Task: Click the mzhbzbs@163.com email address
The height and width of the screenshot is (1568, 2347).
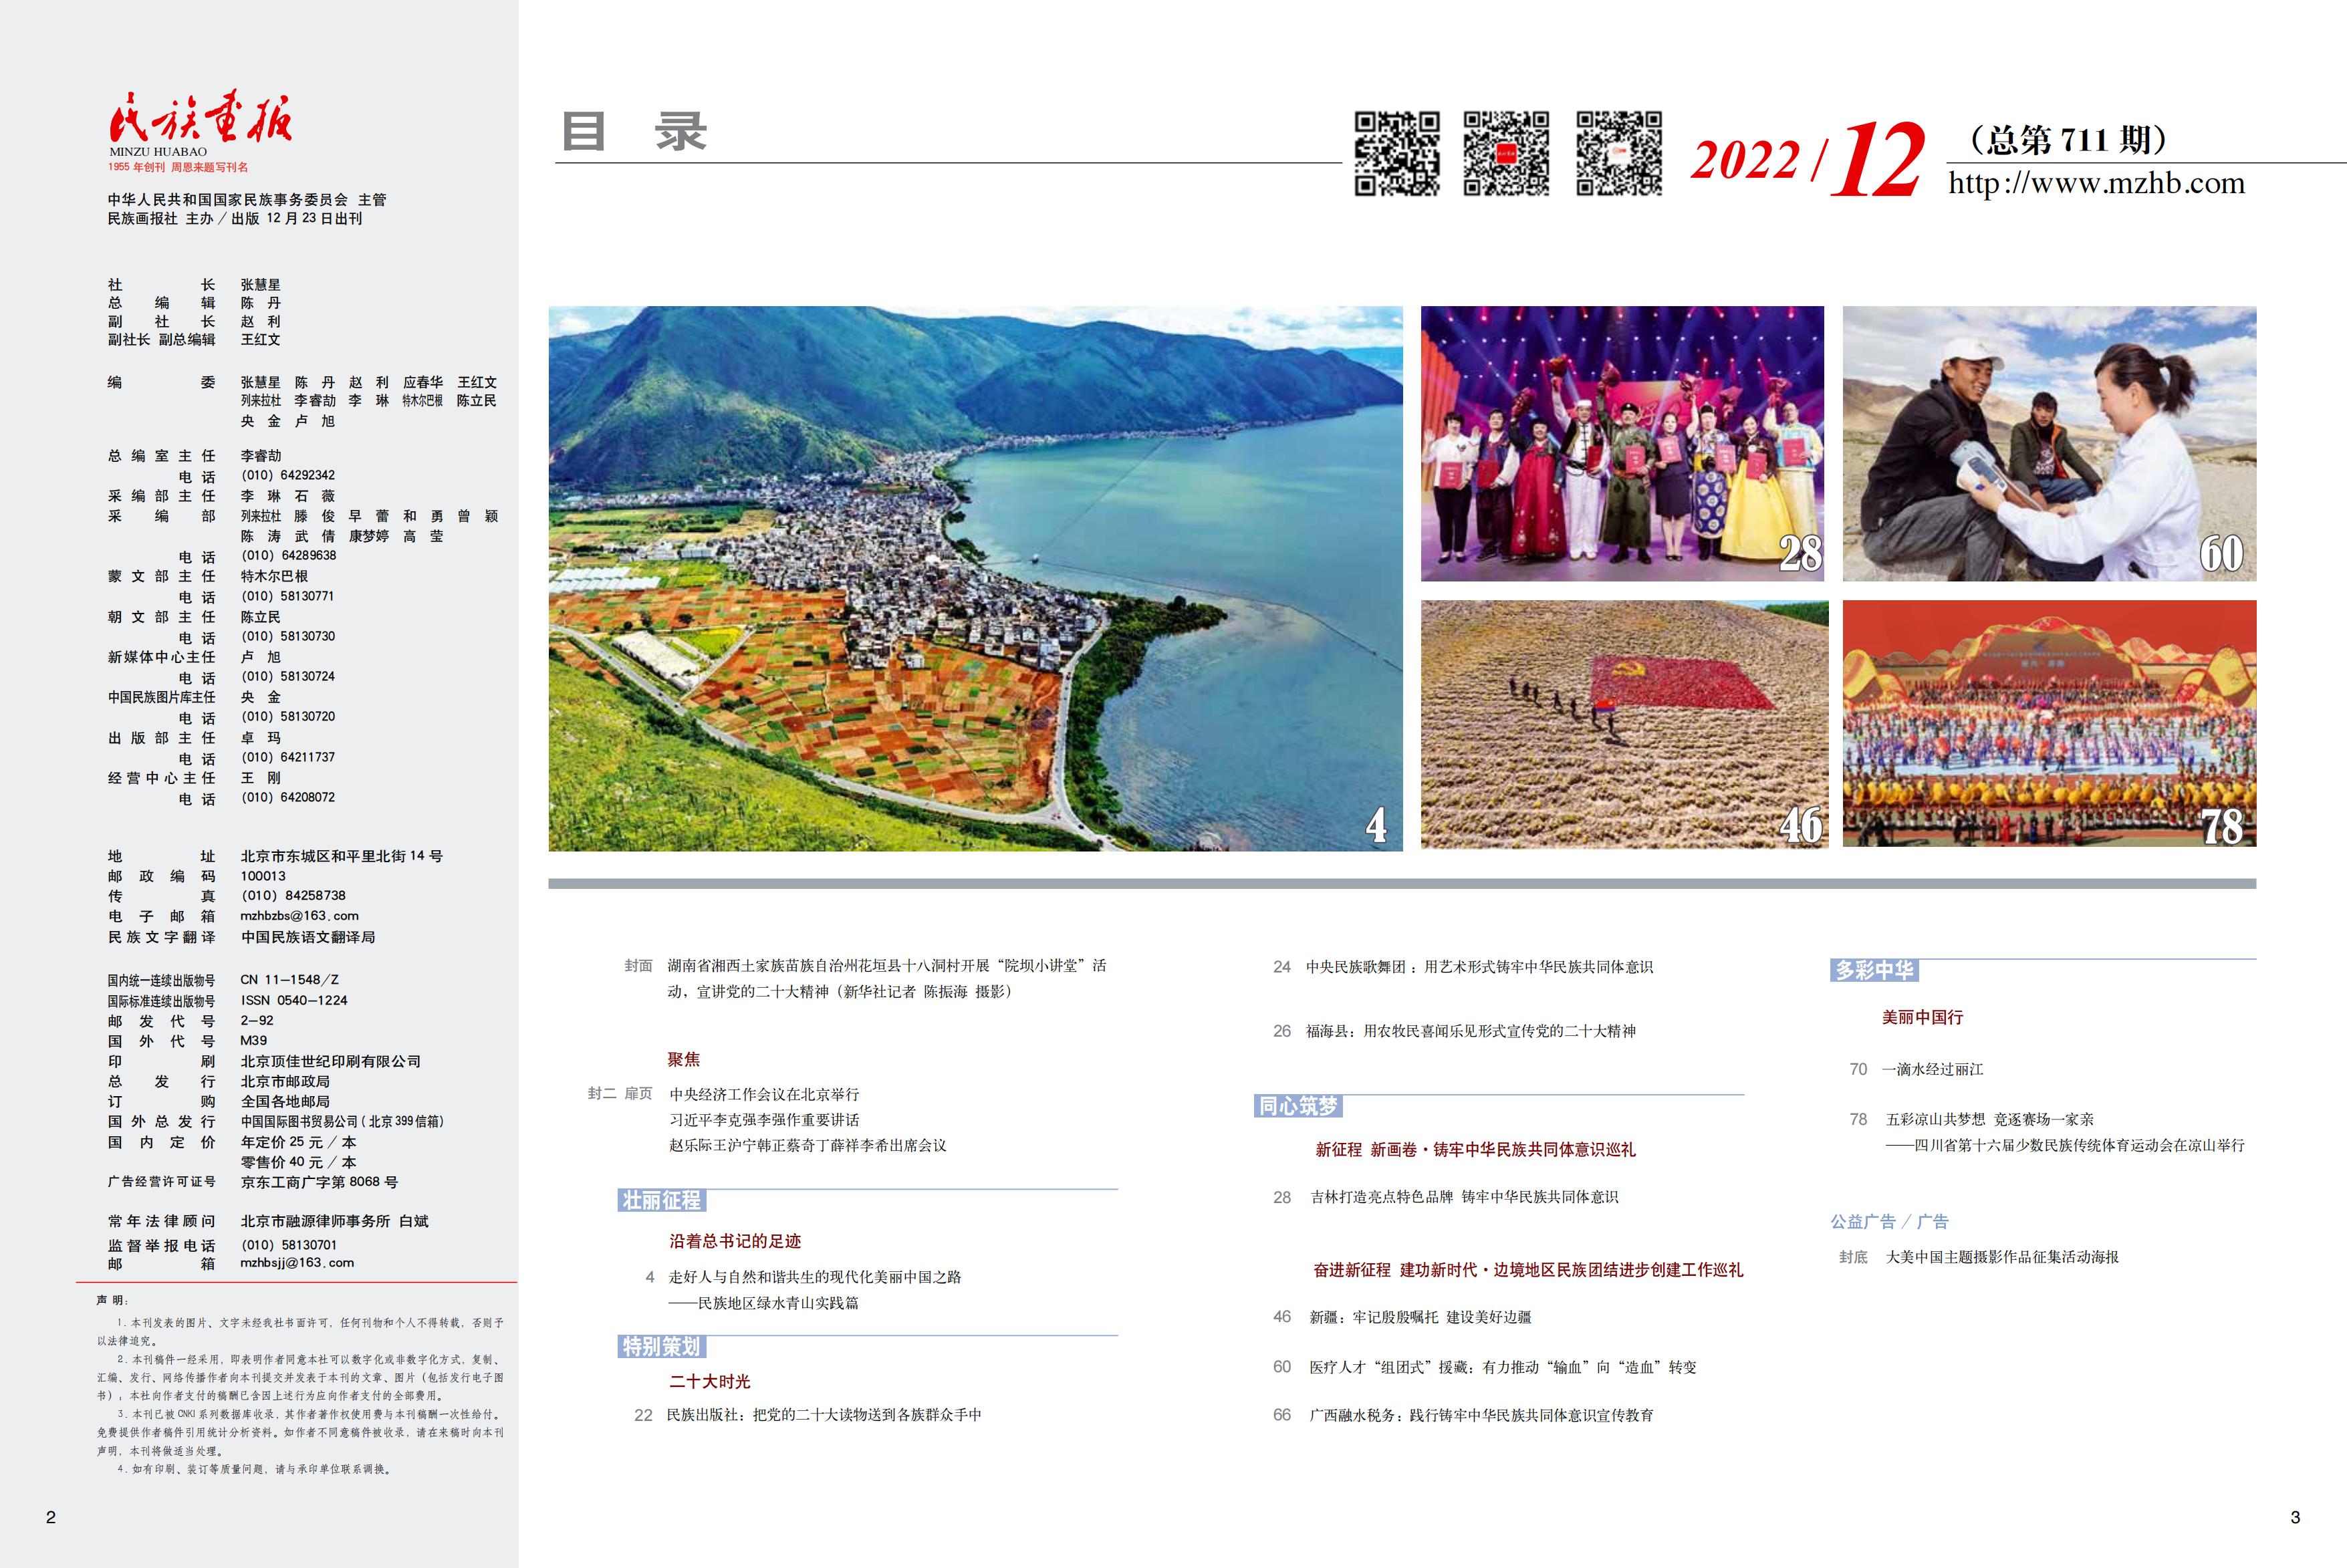Action: 299,916
